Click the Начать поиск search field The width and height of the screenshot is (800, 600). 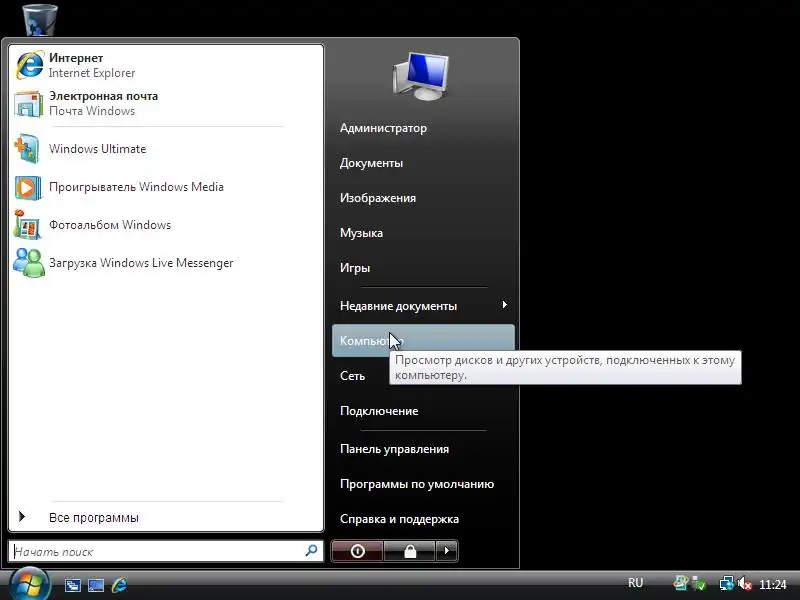166,552
